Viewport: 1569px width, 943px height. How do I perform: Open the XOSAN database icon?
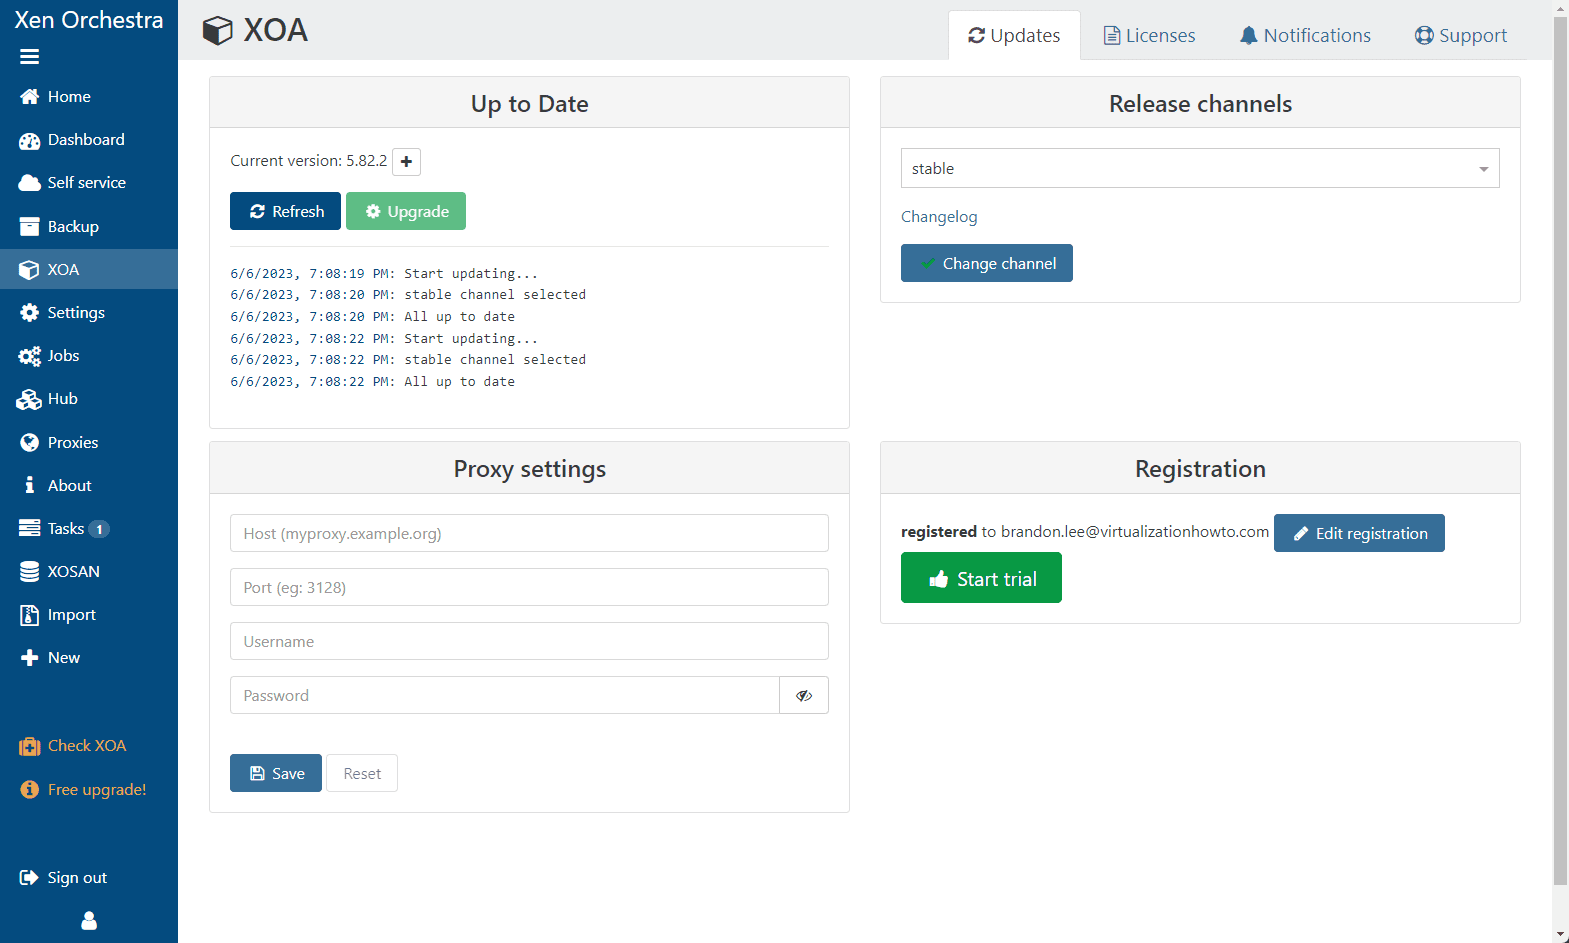point(29,572)
